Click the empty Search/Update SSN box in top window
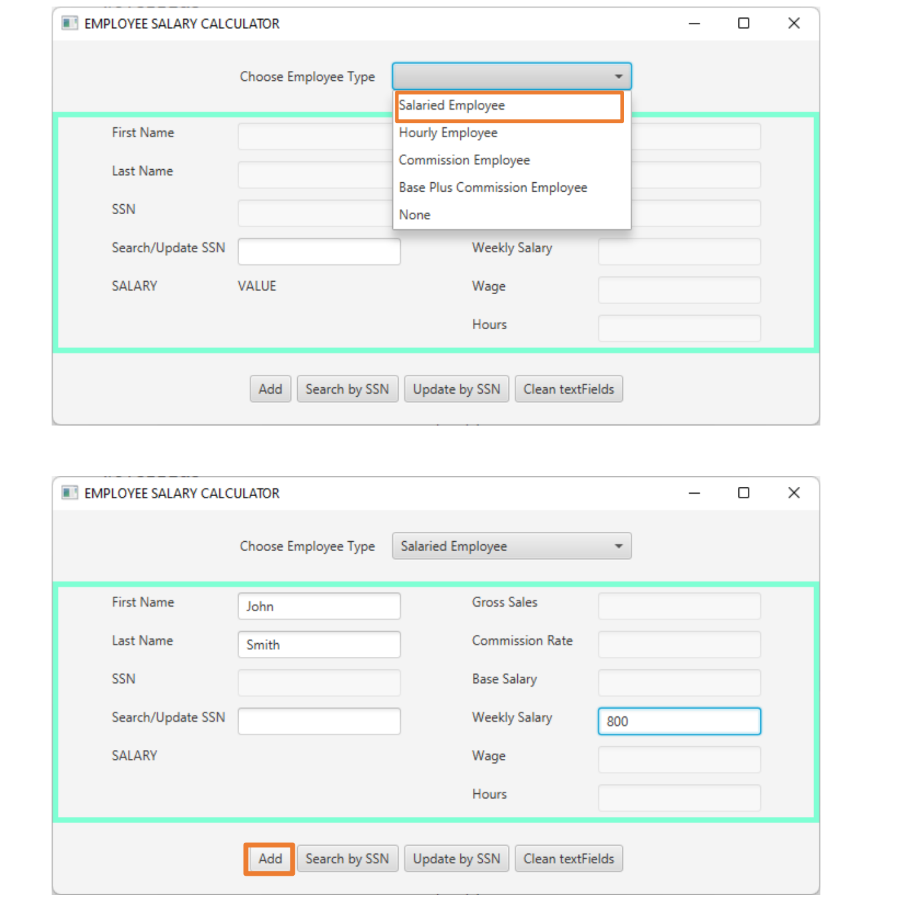 (x=318, y=251)
